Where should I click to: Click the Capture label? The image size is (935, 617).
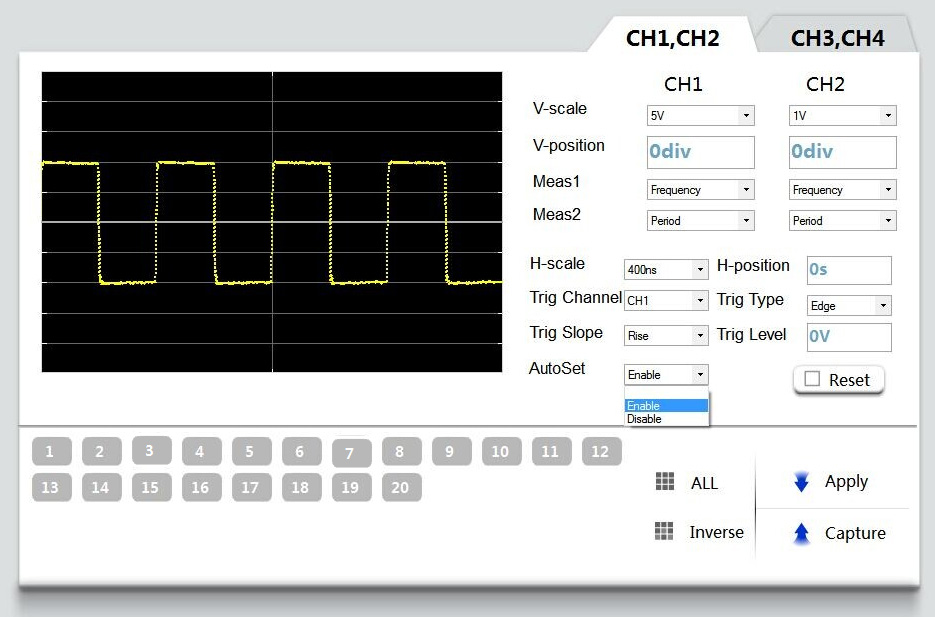pyautogui.click(x=855, y=534)
